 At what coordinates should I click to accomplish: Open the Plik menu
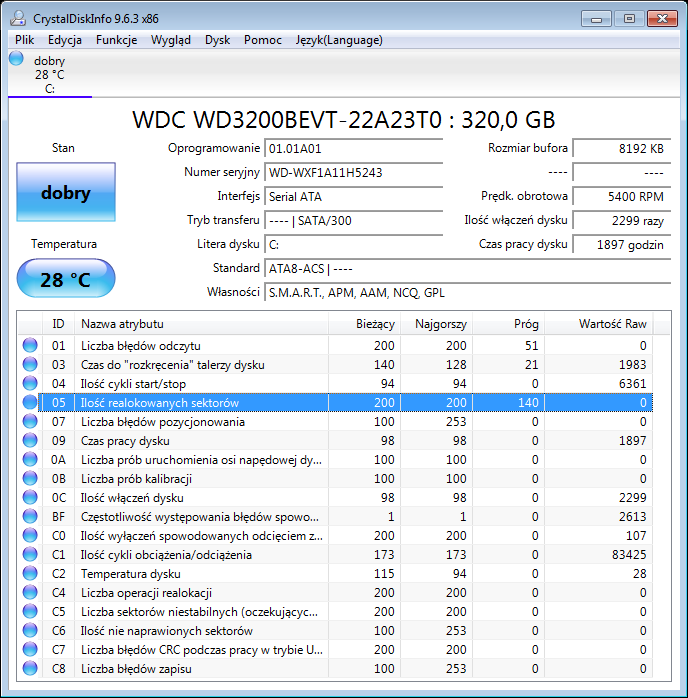pyautogui.click(x=24, y=40)
